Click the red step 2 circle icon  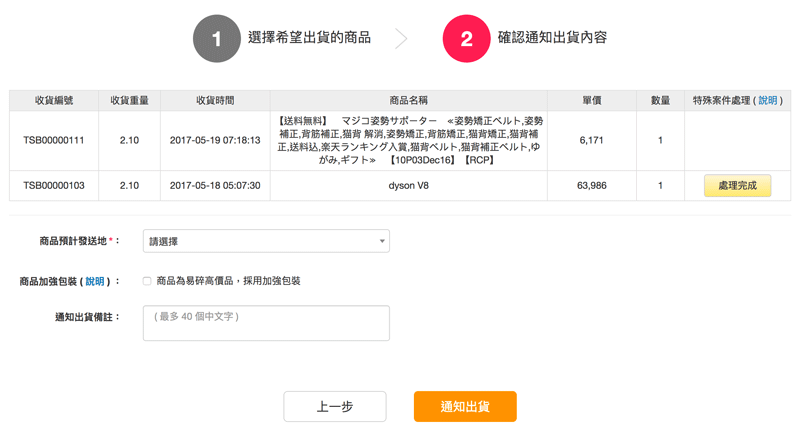click(x=466, y=38)
